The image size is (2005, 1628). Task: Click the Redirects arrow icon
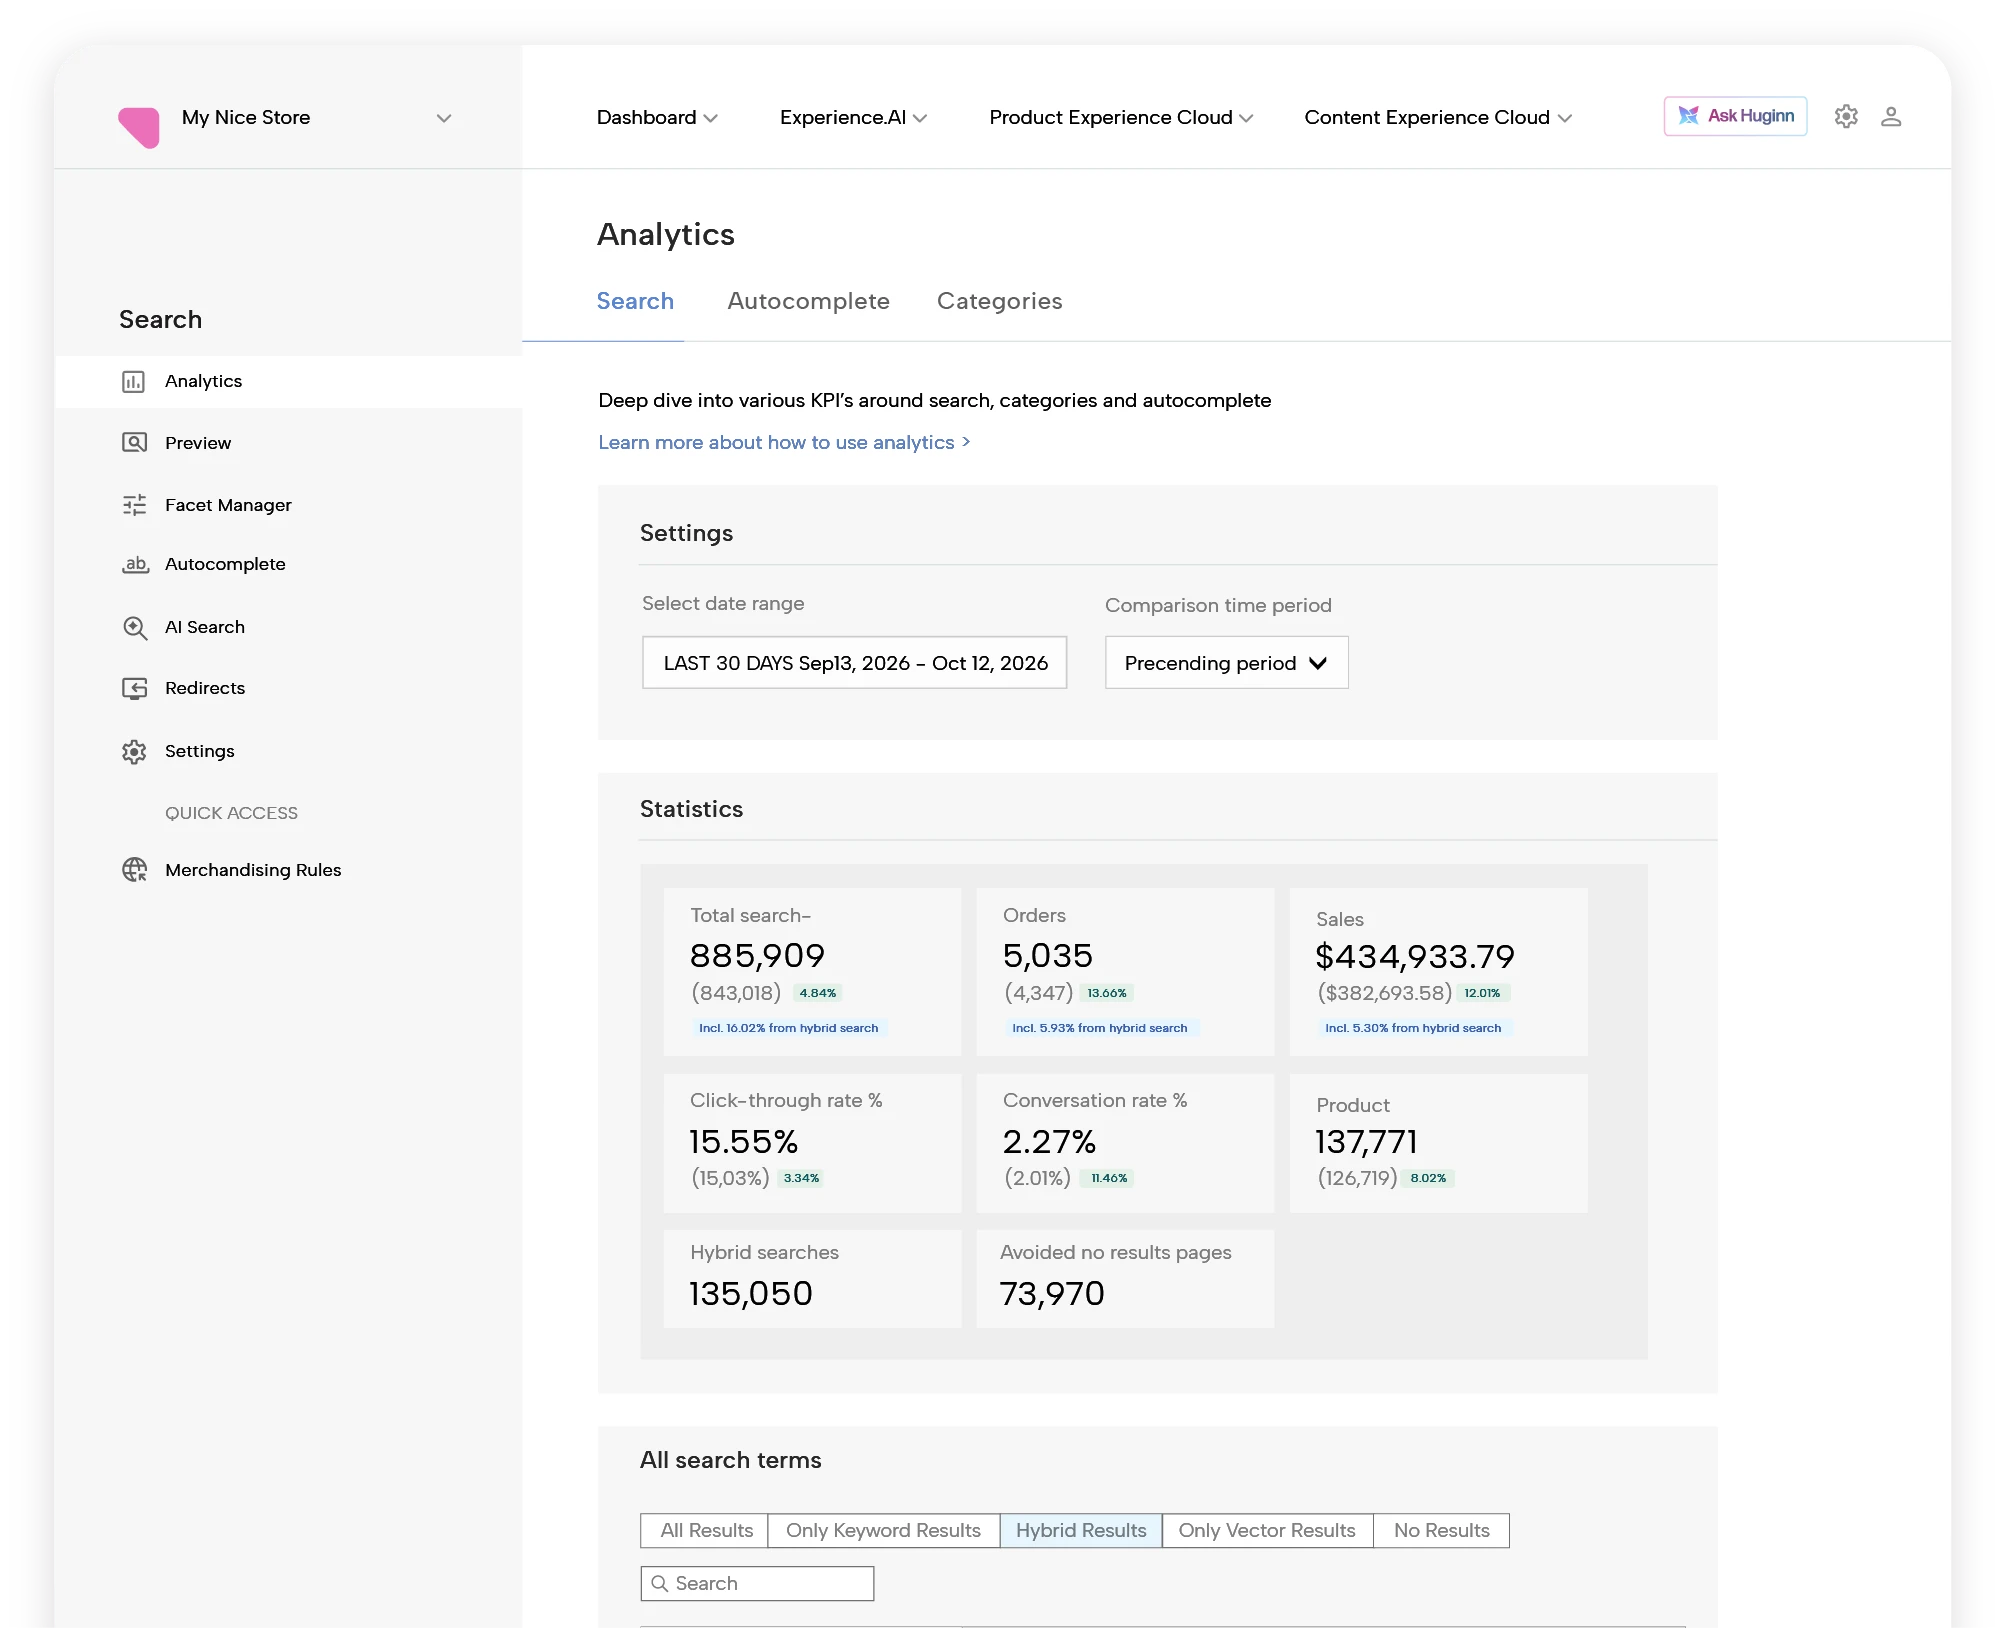point(134,688)
